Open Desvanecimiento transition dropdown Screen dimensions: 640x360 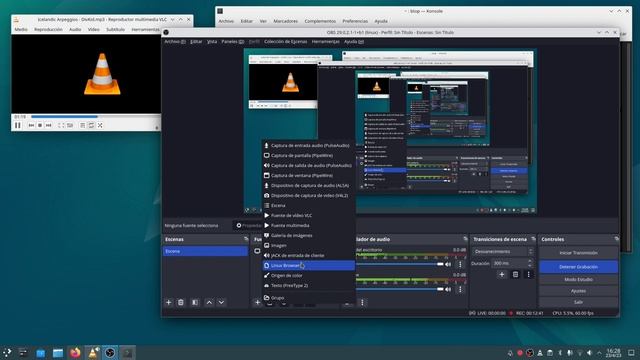click(x=503, y=251)
